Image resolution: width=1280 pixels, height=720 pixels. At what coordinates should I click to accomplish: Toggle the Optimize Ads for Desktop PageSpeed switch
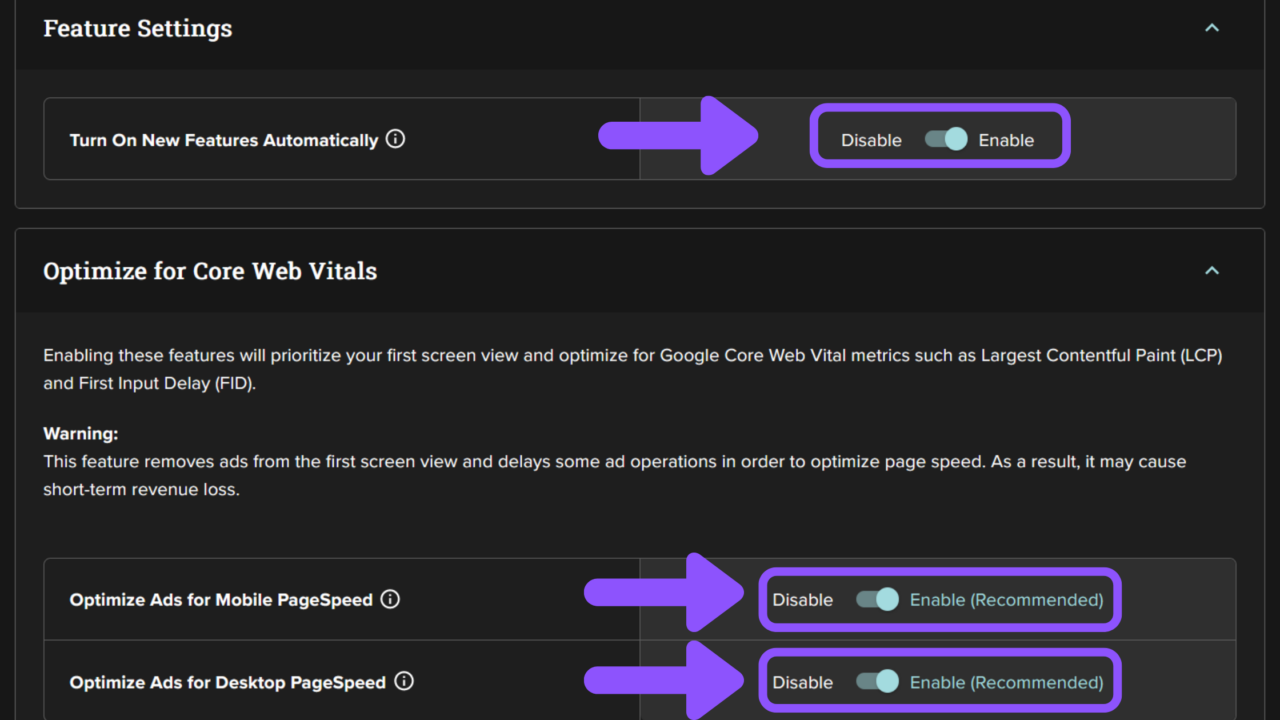pos(877,681)
